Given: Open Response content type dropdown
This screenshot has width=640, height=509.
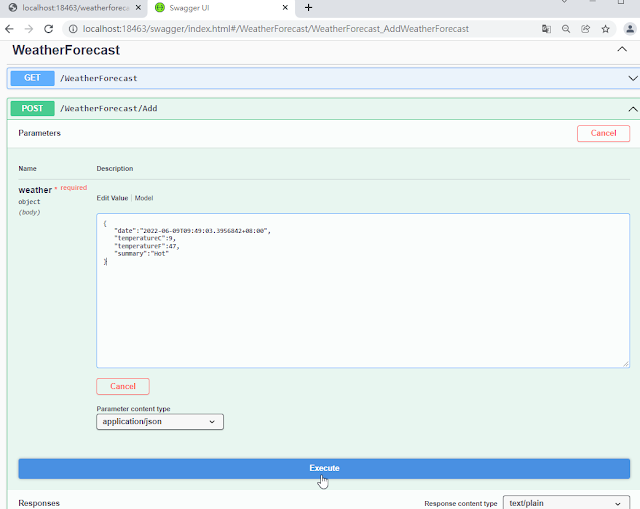Looking at the screenshot, I should tap(567, 503).
